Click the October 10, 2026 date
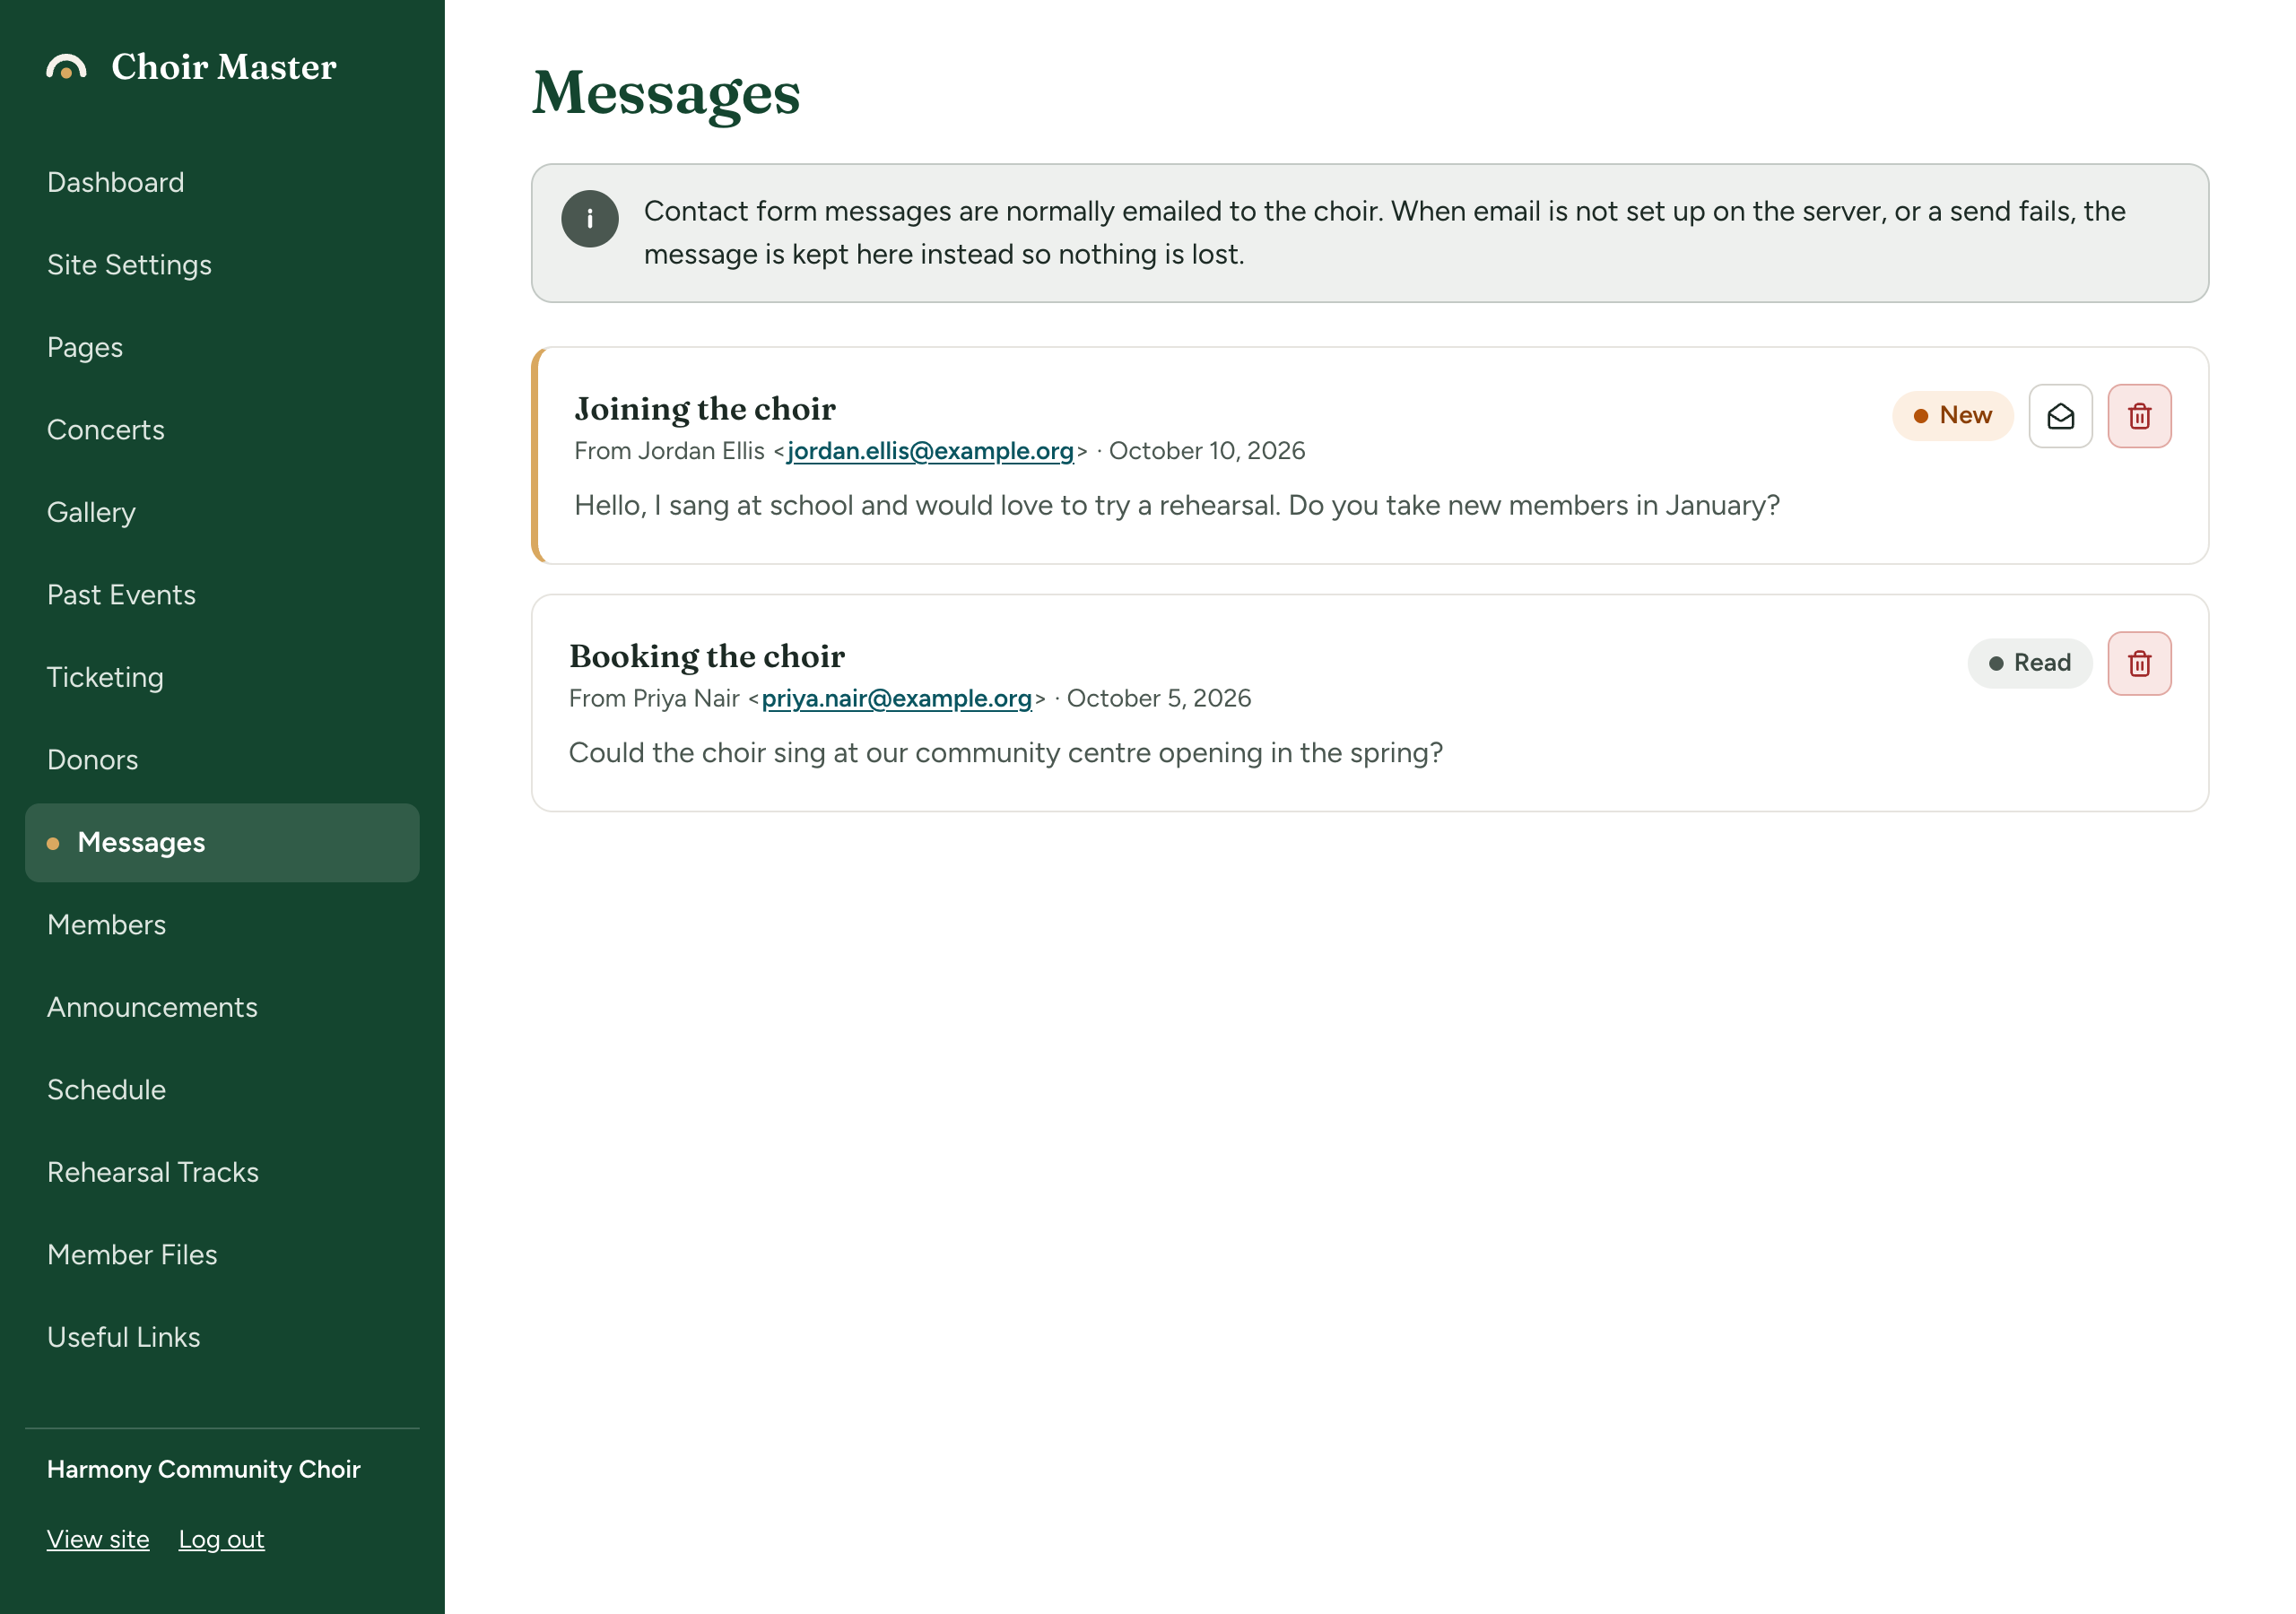 pyautogui.click(x=1207, y=451)
